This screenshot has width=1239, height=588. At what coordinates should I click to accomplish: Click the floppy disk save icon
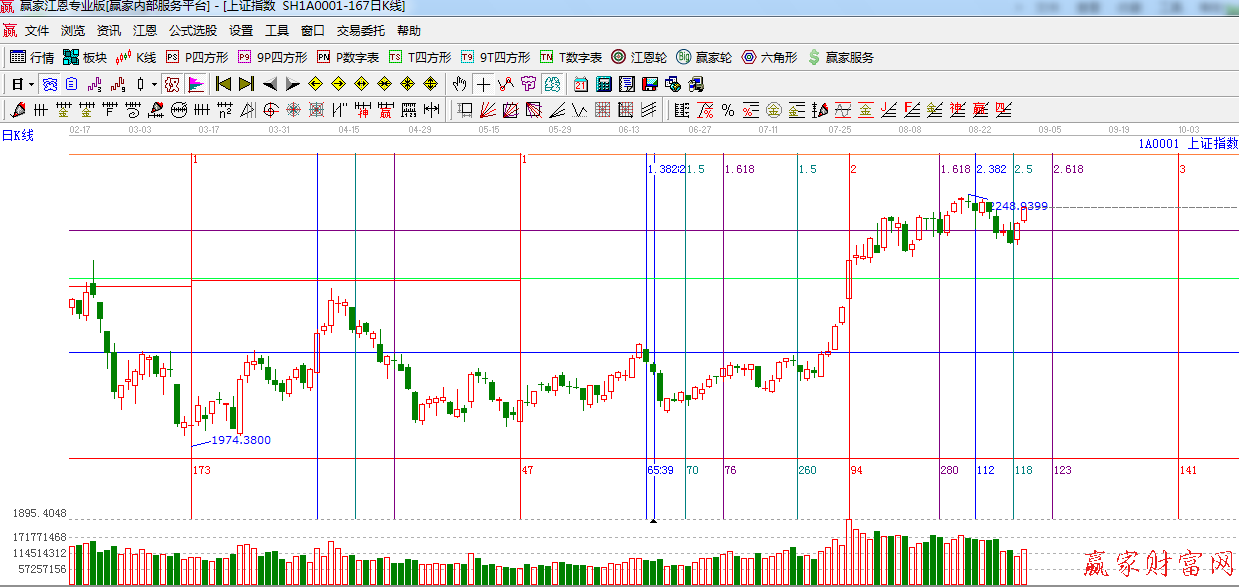pos(650,84)
